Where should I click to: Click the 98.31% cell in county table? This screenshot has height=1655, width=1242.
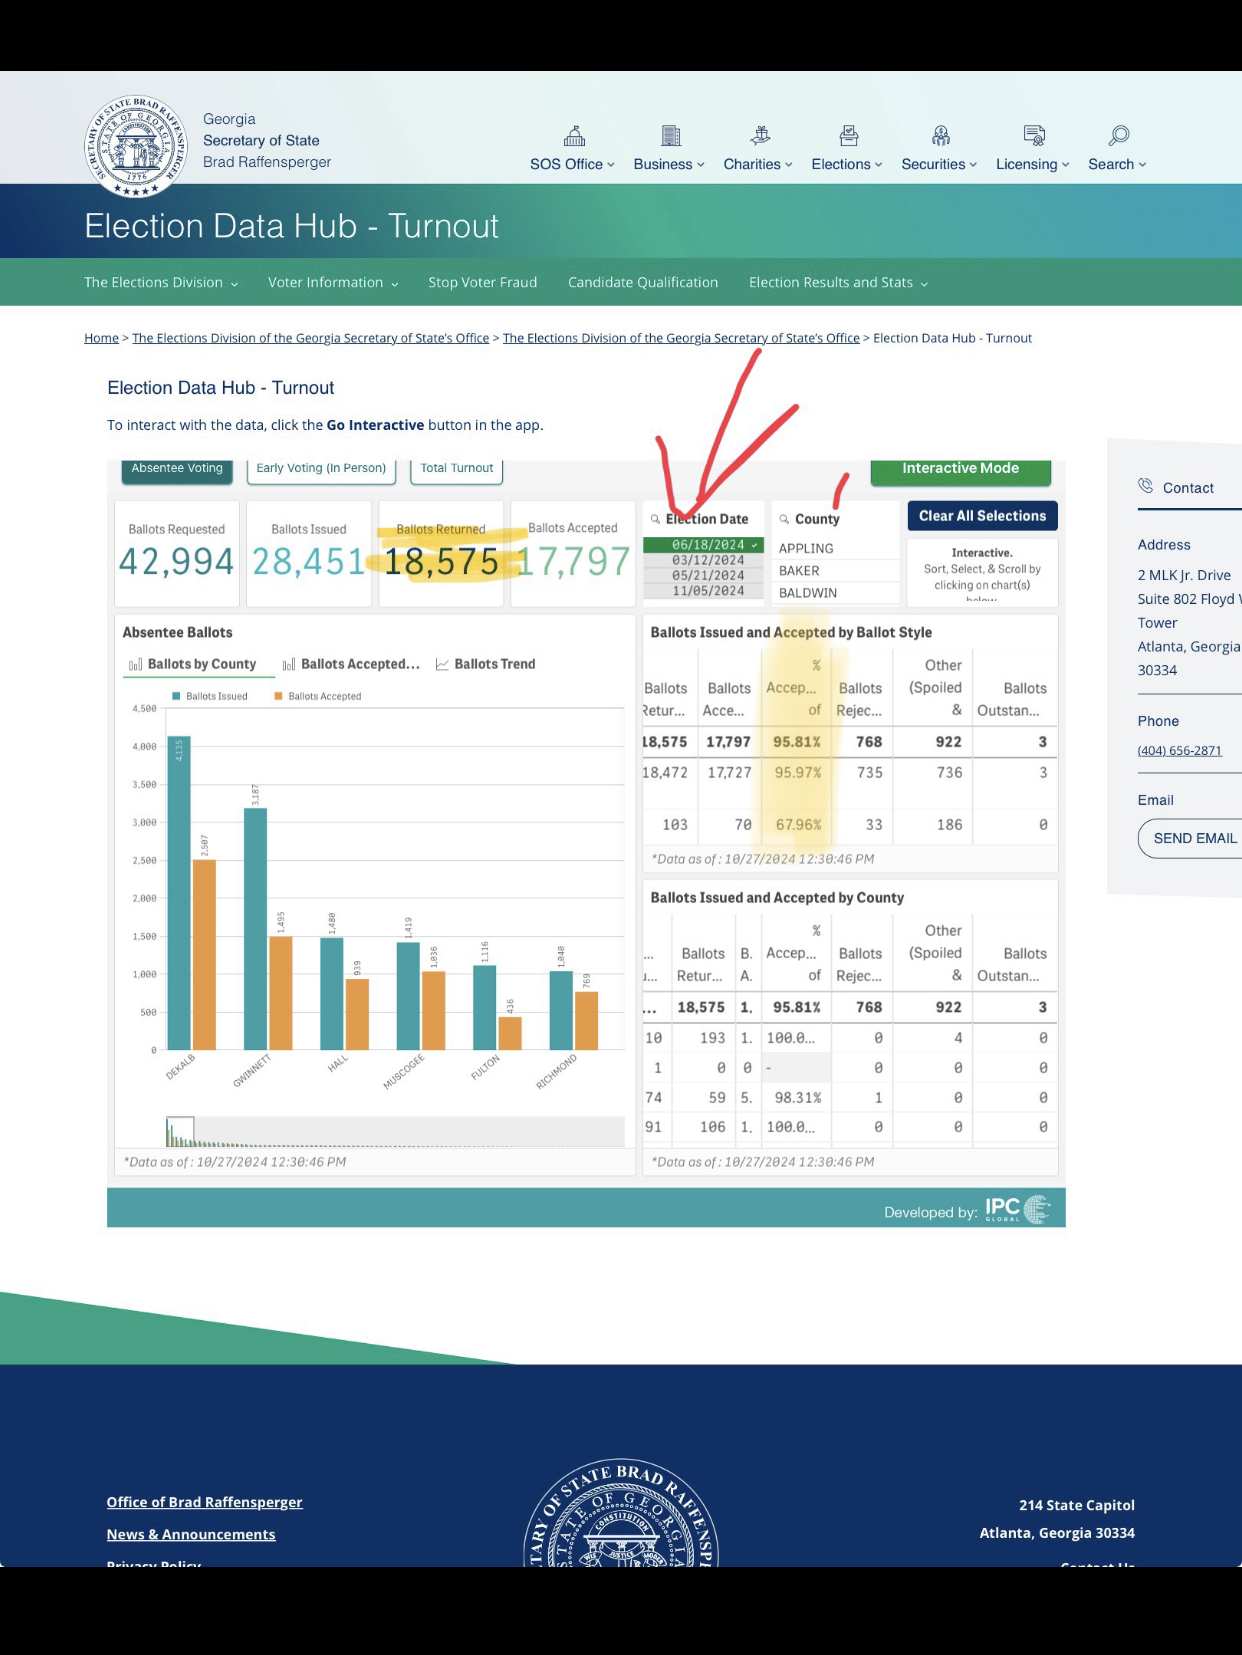(798, 1098)
